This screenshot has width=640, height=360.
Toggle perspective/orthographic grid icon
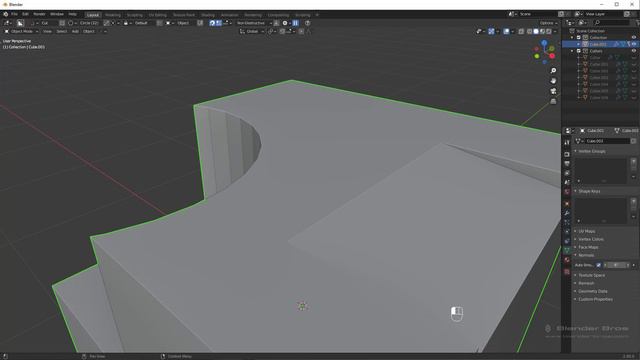click(x=553, y=101)
